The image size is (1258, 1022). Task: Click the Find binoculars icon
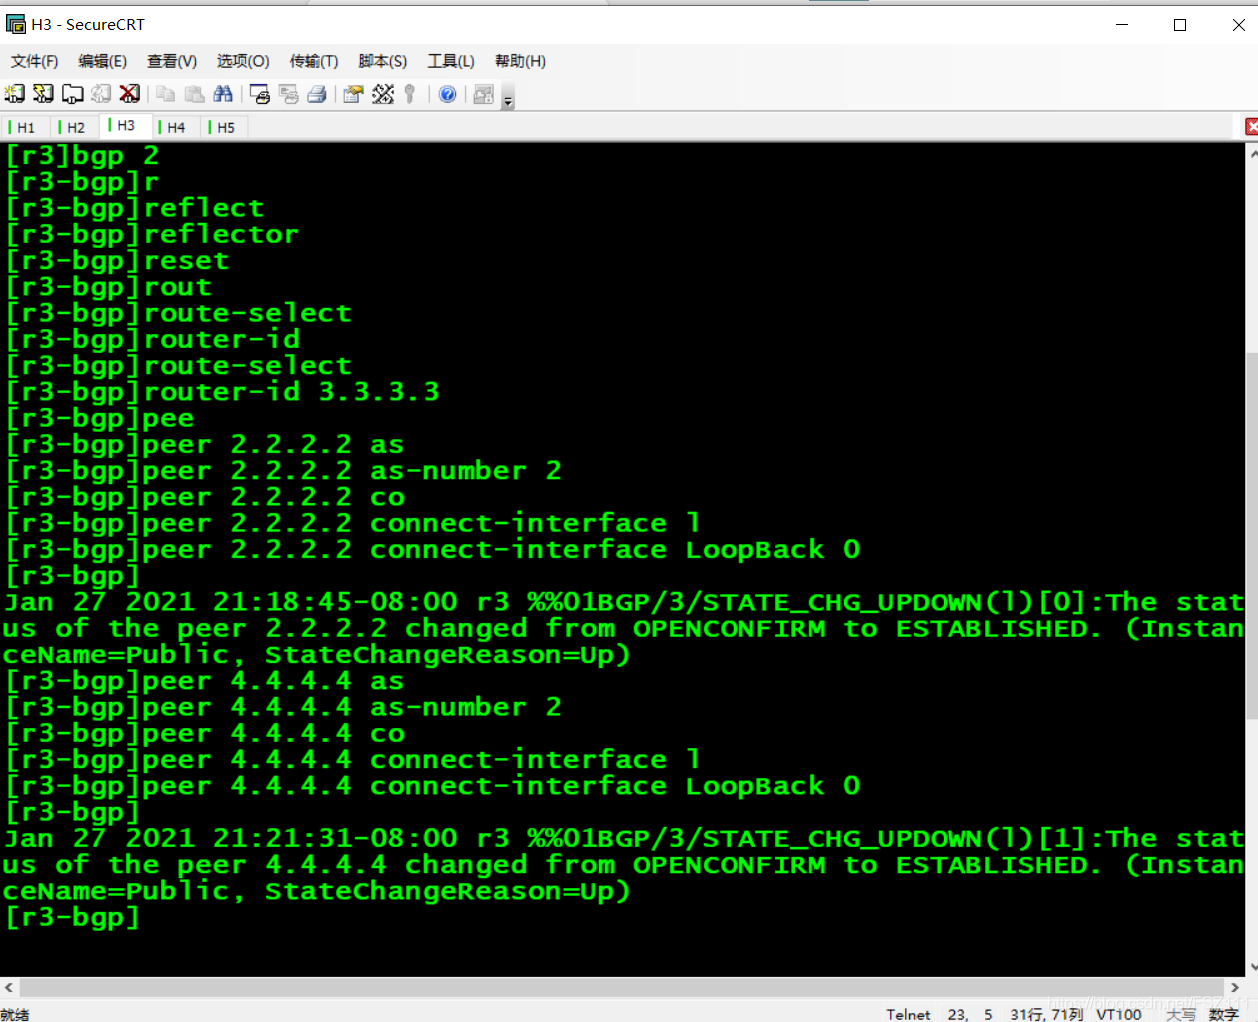coord(223,94)
